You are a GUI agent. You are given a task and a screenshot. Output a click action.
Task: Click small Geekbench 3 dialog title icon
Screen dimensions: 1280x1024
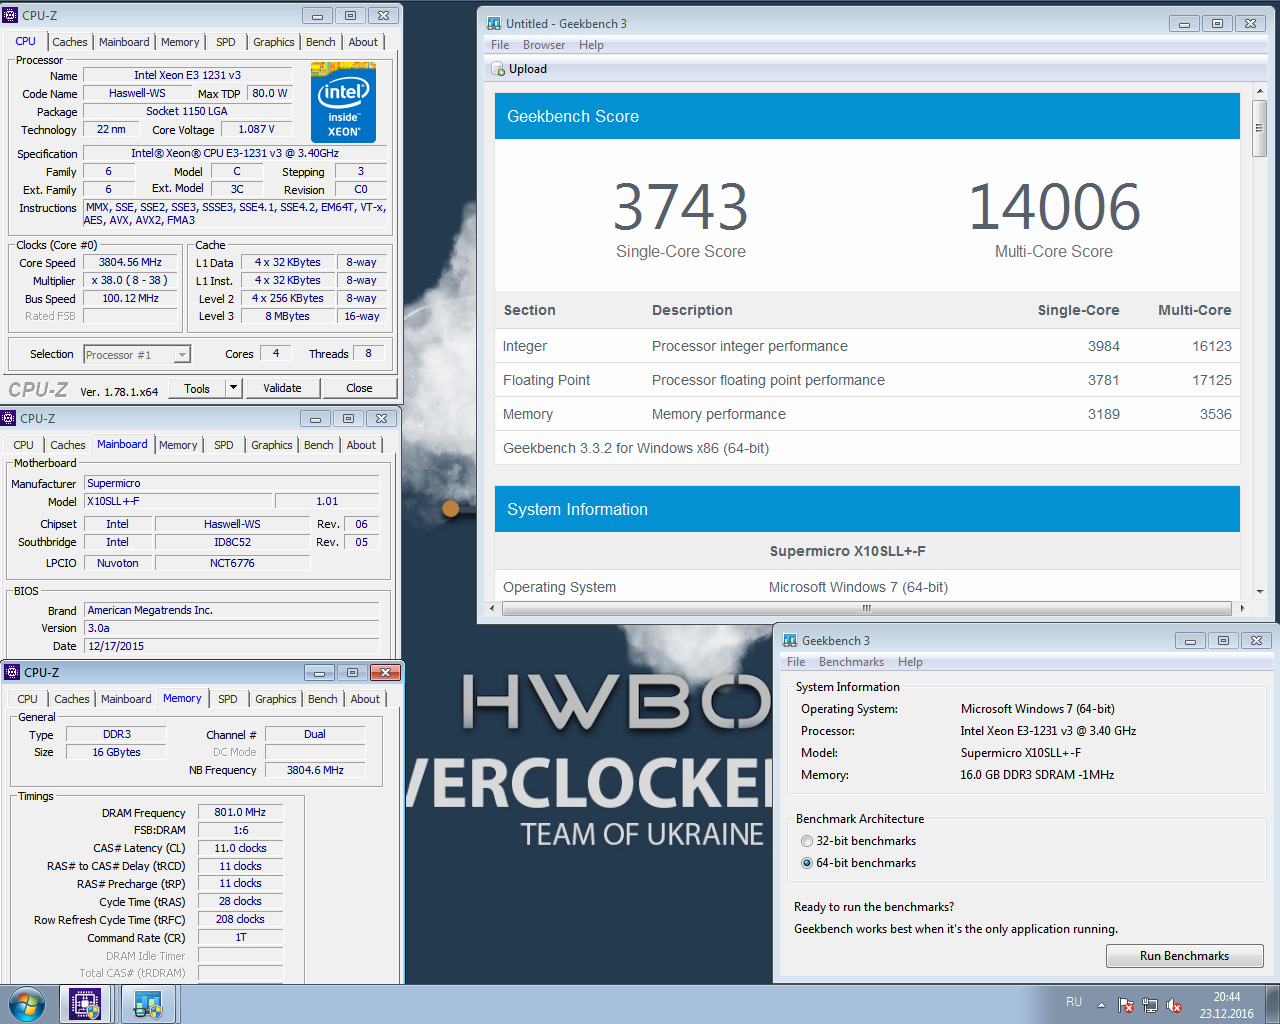(790, 640)
